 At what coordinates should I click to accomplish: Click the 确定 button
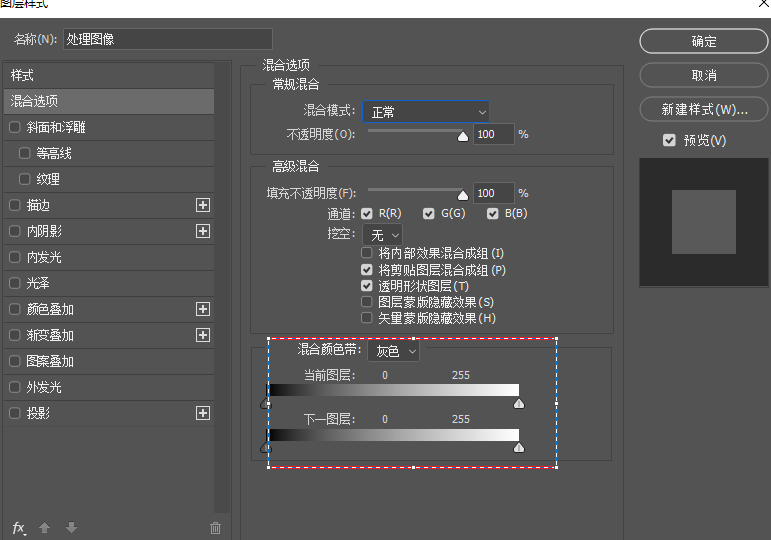[x=703, y=41]
